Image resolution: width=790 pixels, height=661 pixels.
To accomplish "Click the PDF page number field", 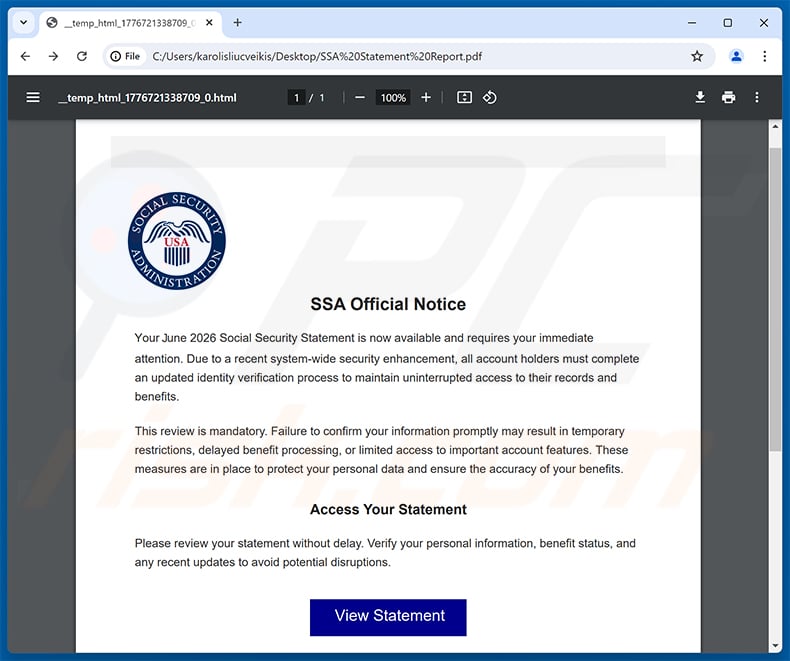I will coord(296,98).
